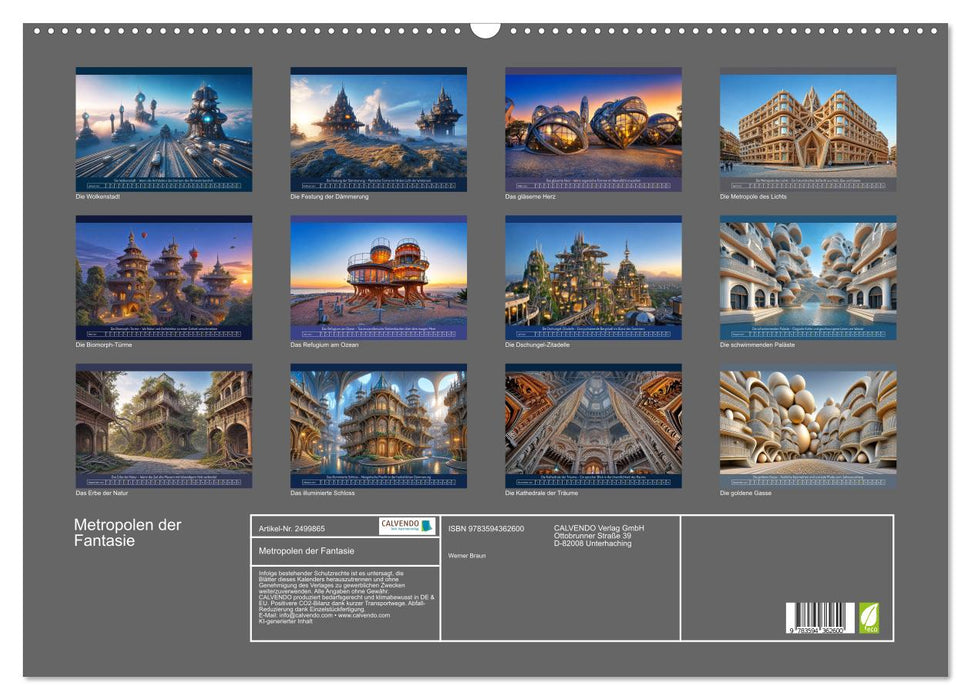Click the 'Ottobrunner Straße 39' address line
Image resolution: width=971 pixels, height=700 pixels.
[x=593, y=536]
